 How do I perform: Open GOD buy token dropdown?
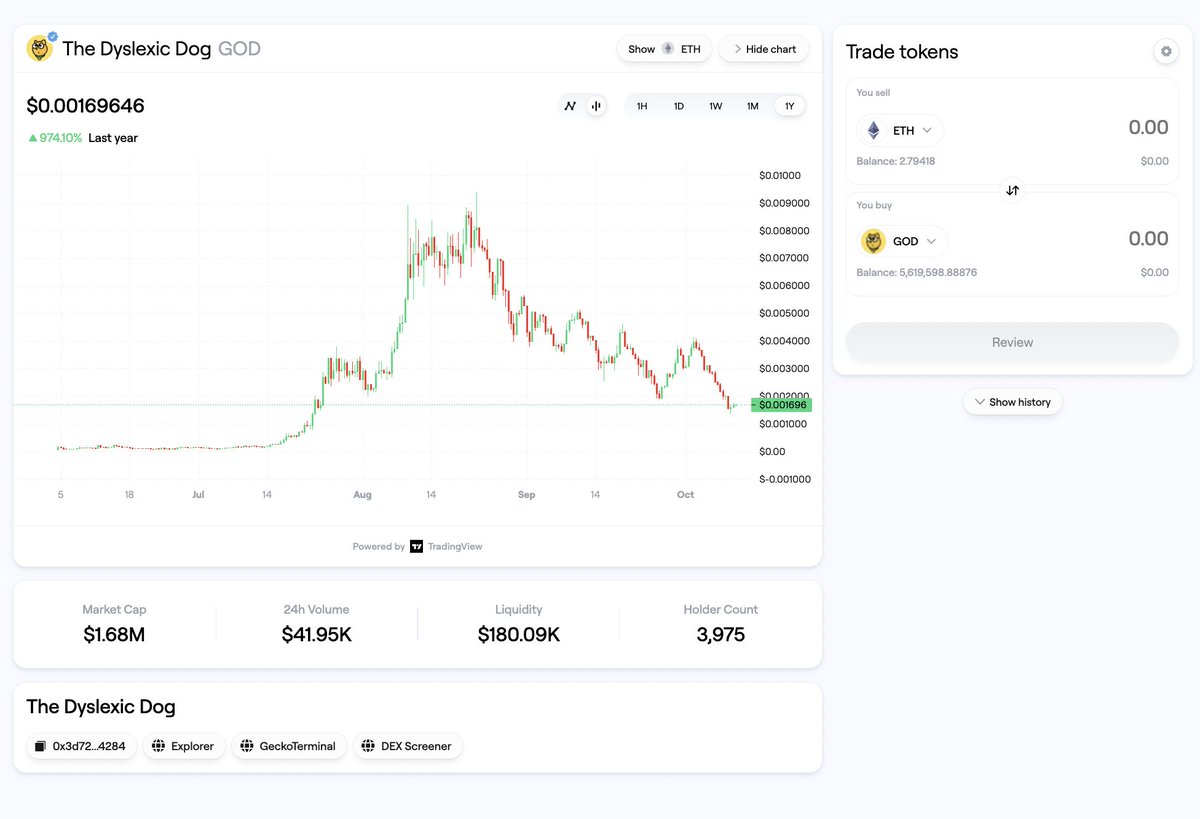[903, 241]
